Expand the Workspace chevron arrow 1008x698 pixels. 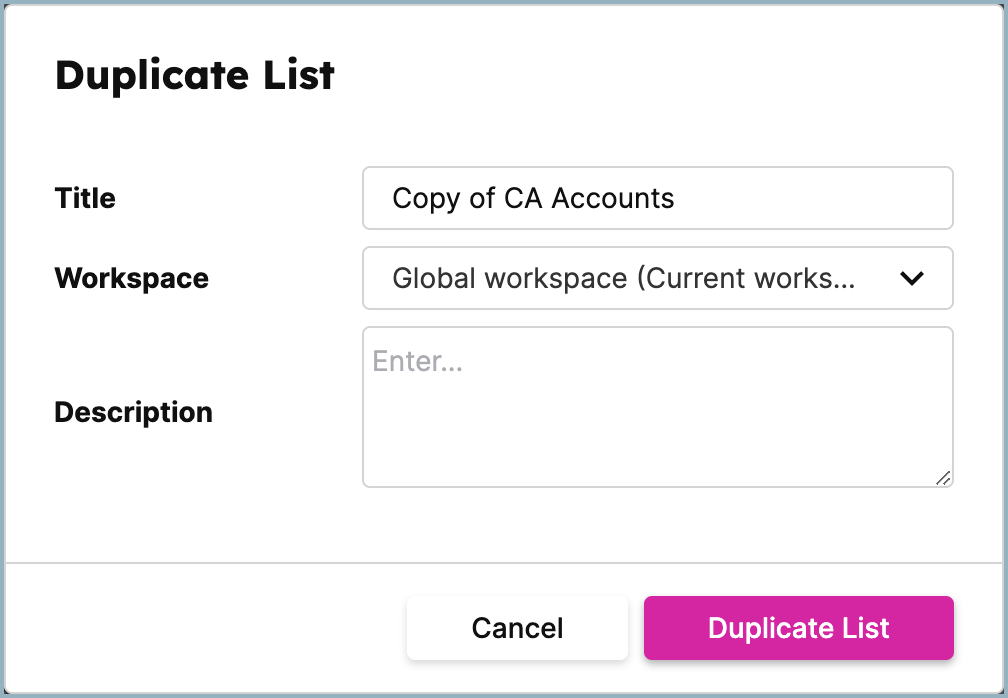[x=912, y=278]
